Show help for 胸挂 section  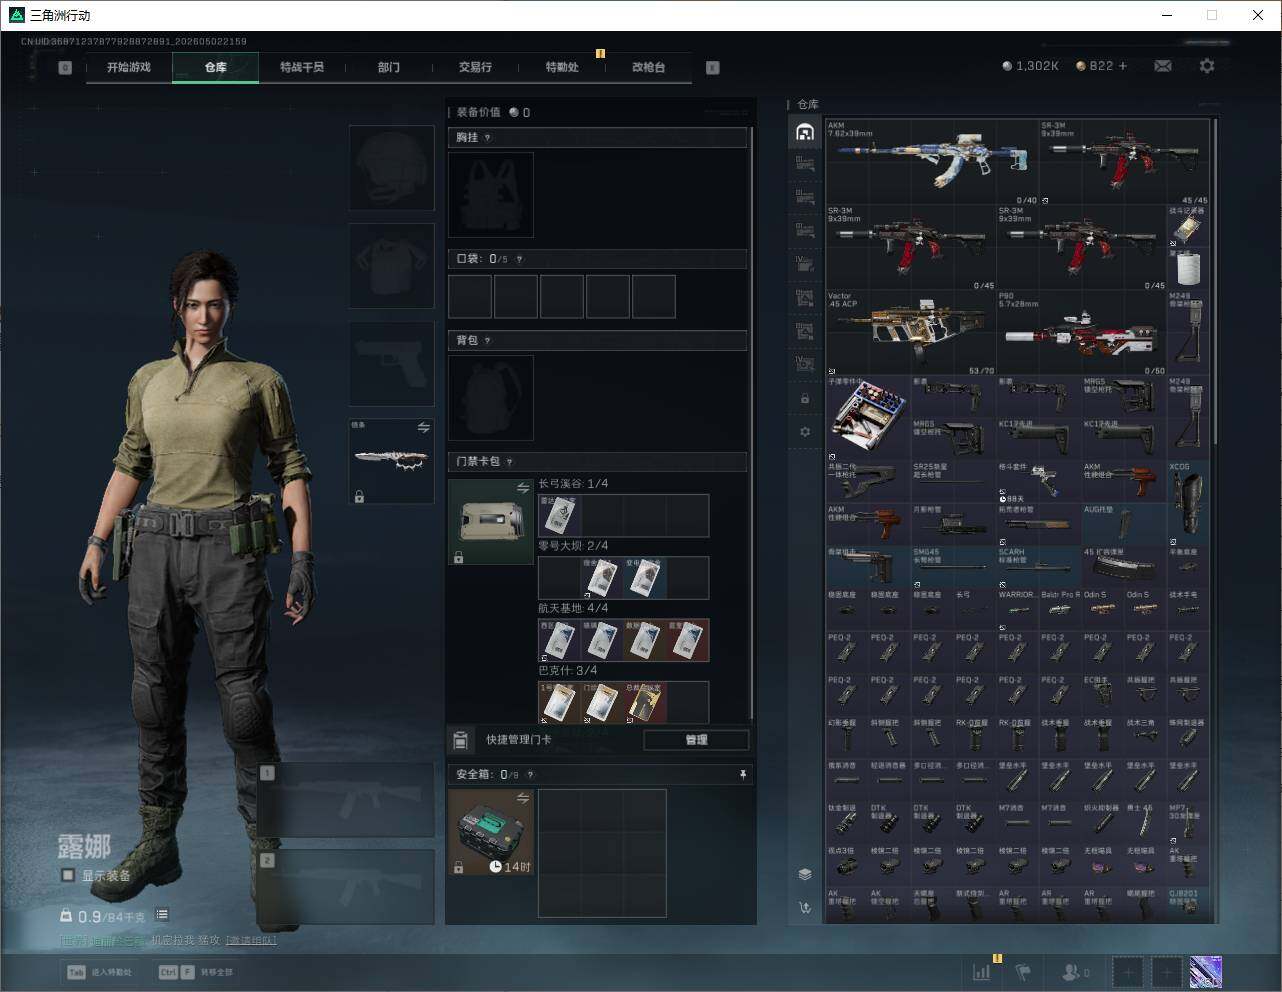488,138
